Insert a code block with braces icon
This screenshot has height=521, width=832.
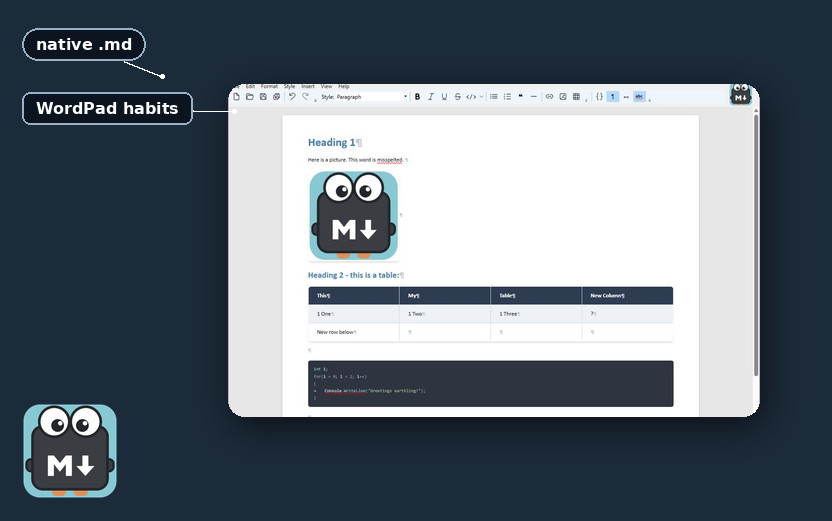coord(599,97)
